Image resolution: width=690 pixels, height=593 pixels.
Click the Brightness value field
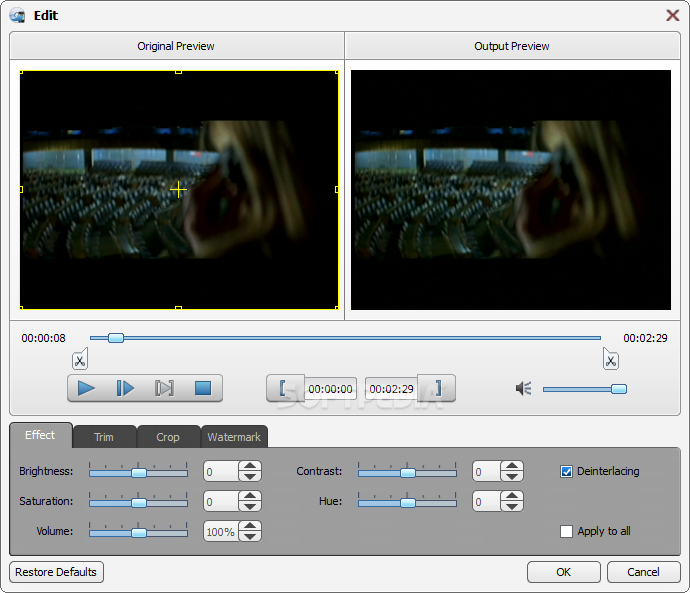pyautogui.click(x=221, y=472)
